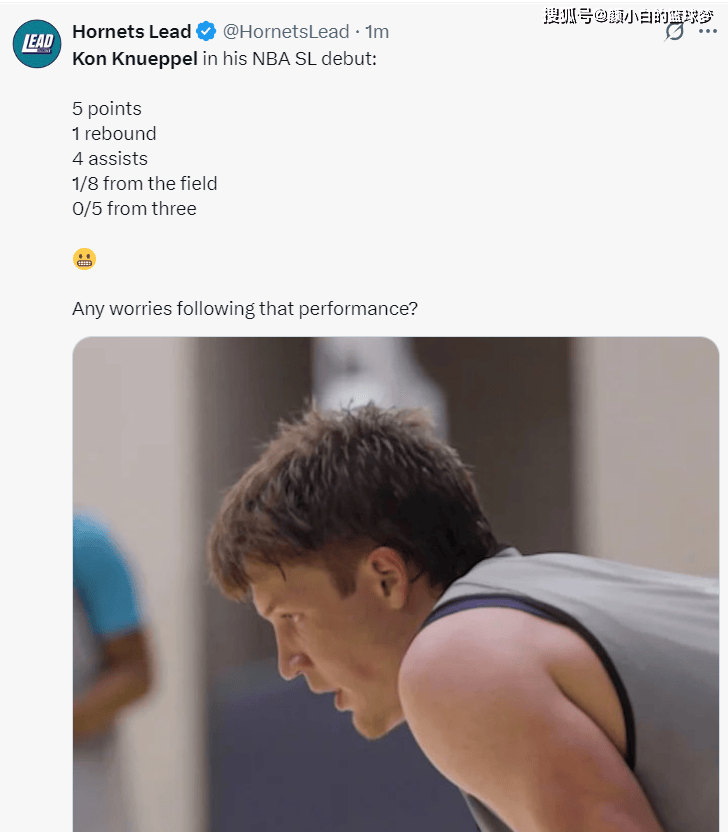
Task: Click the "1/8 from the field" line
Action: pos(144,184)
